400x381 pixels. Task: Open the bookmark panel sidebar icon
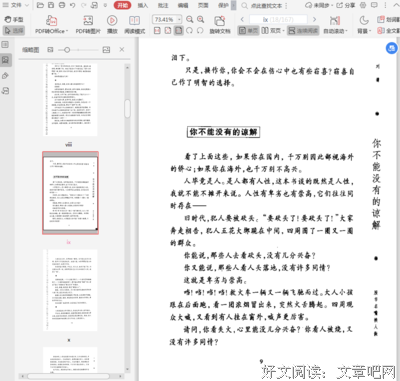(5, 44)
